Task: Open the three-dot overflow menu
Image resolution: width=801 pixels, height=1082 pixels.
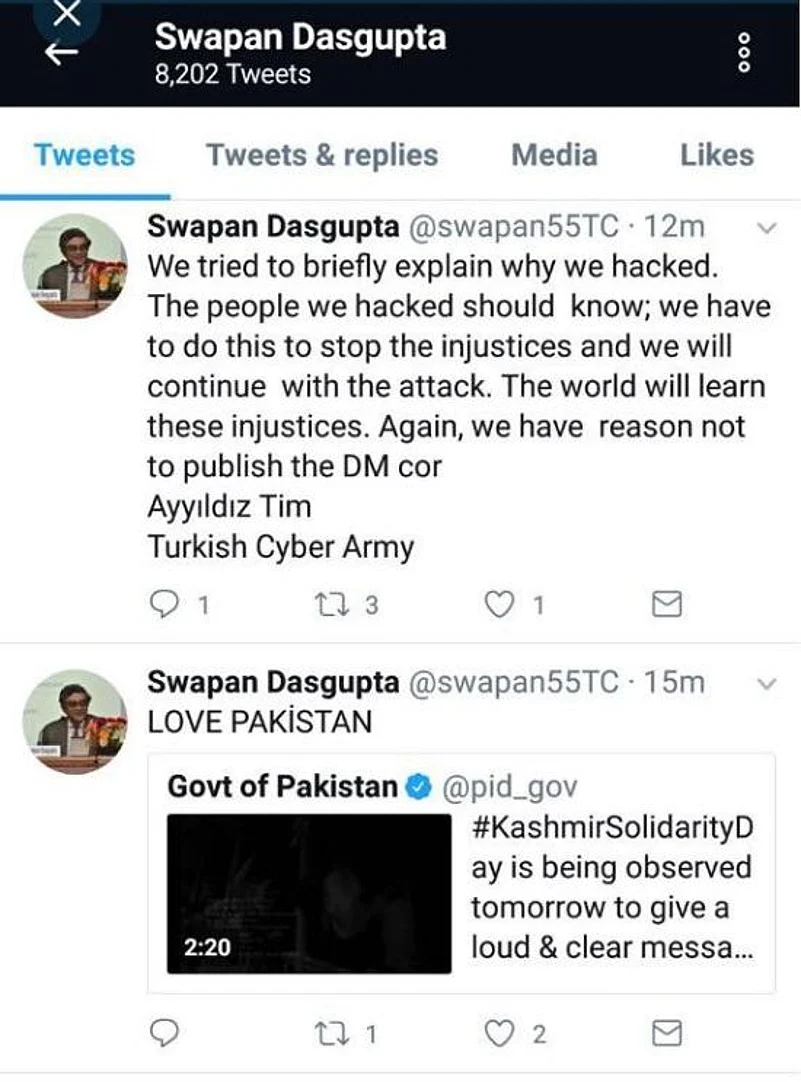Action: 742,51
